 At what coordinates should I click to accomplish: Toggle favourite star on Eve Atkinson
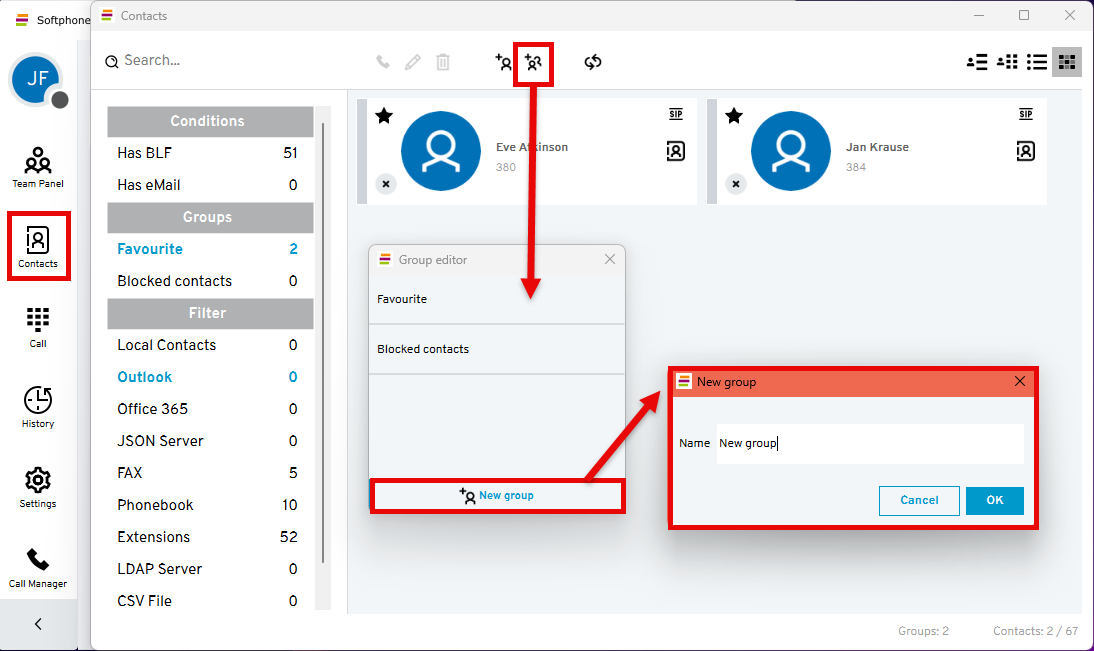click(x=384, y=116)
